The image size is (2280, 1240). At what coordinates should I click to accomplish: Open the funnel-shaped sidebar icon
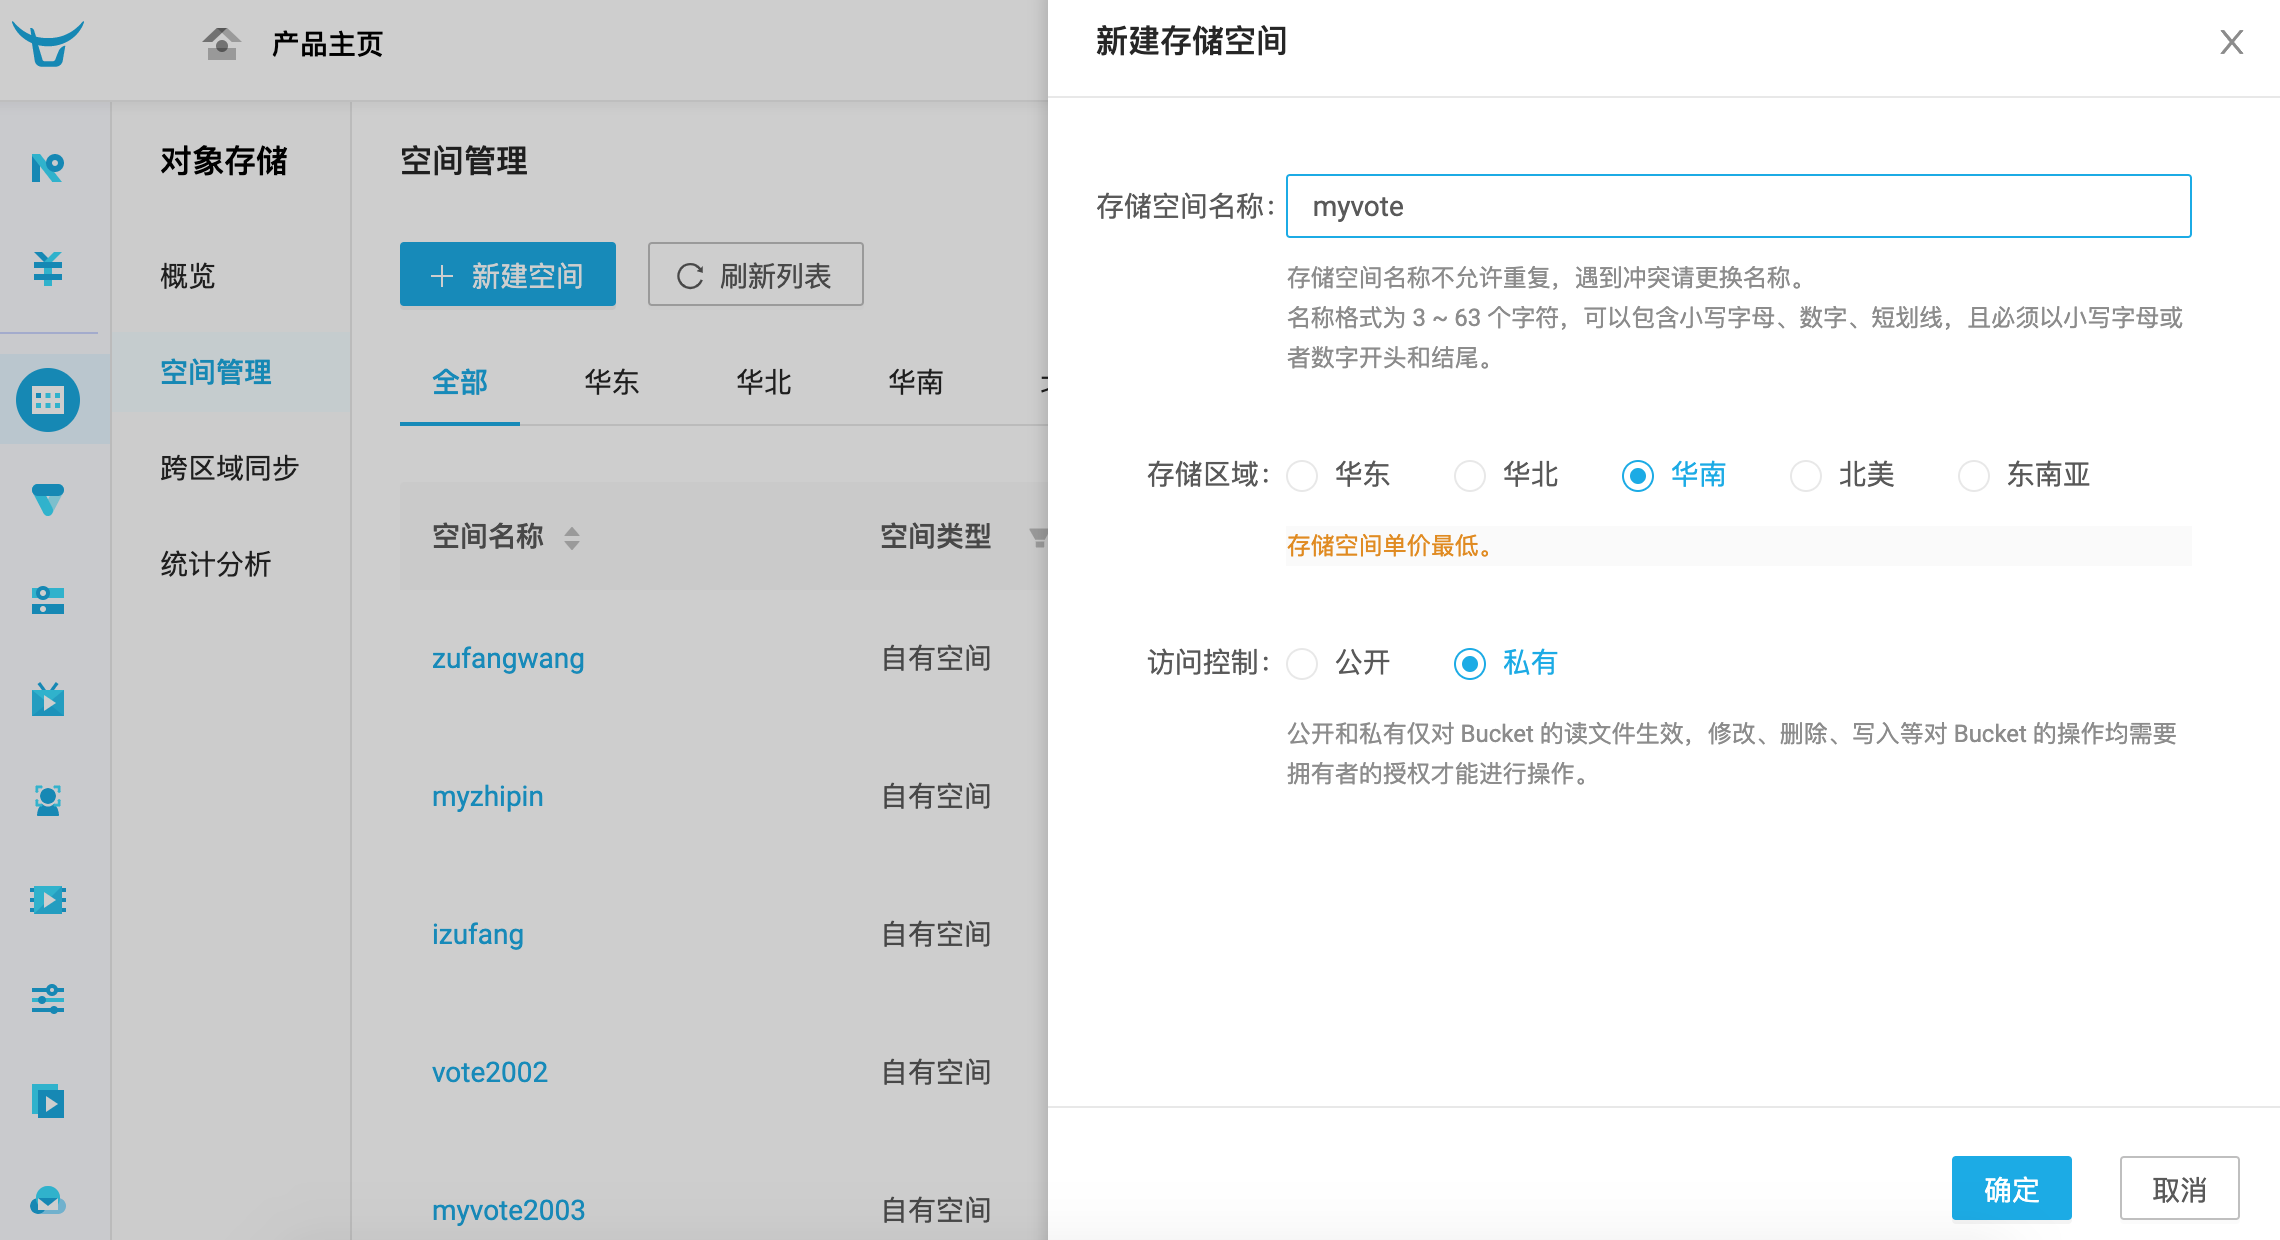click(47, 499)
